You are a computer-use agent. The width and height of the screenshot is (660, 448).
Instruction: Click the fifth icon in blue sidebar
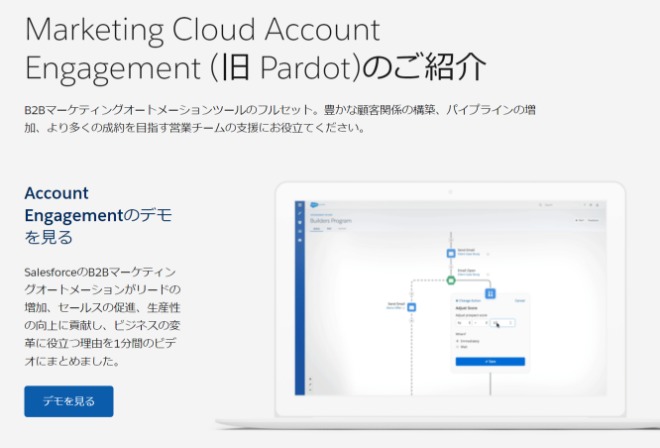pos(298,241)
